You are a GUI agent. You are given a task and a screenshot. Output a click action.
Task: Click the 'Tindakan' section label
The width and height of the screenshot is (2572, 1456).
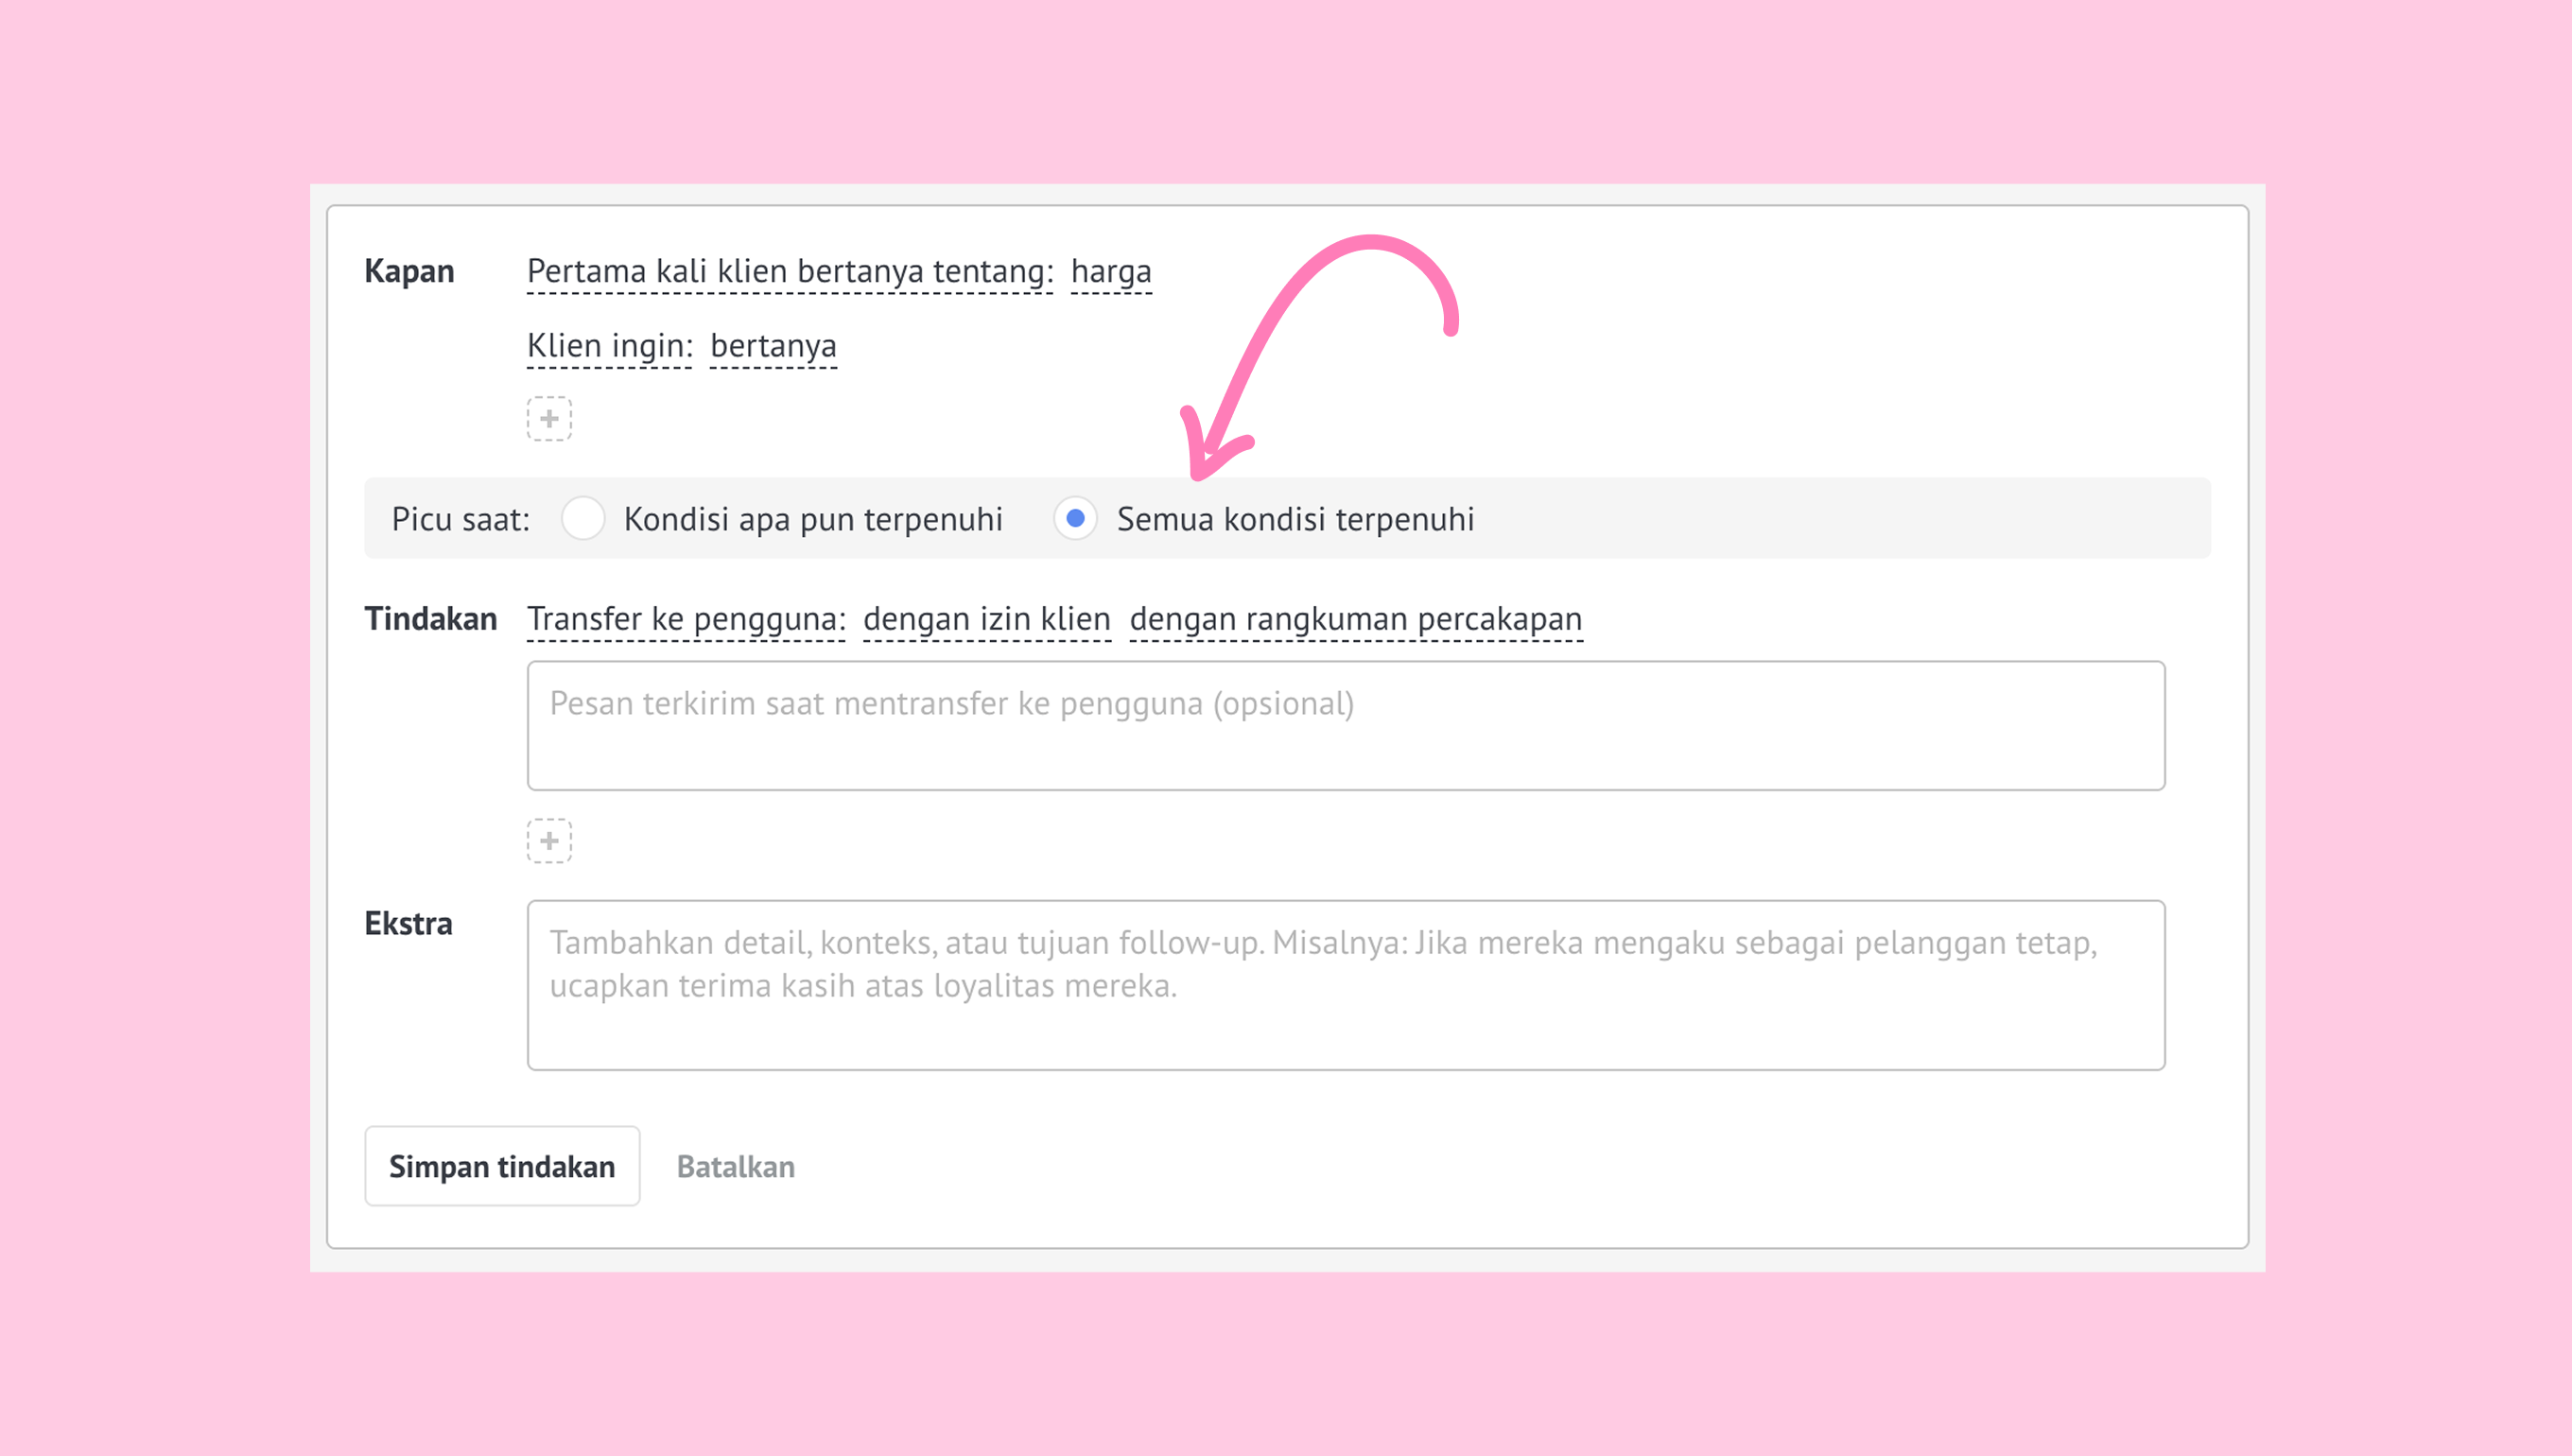pos(430,619)
